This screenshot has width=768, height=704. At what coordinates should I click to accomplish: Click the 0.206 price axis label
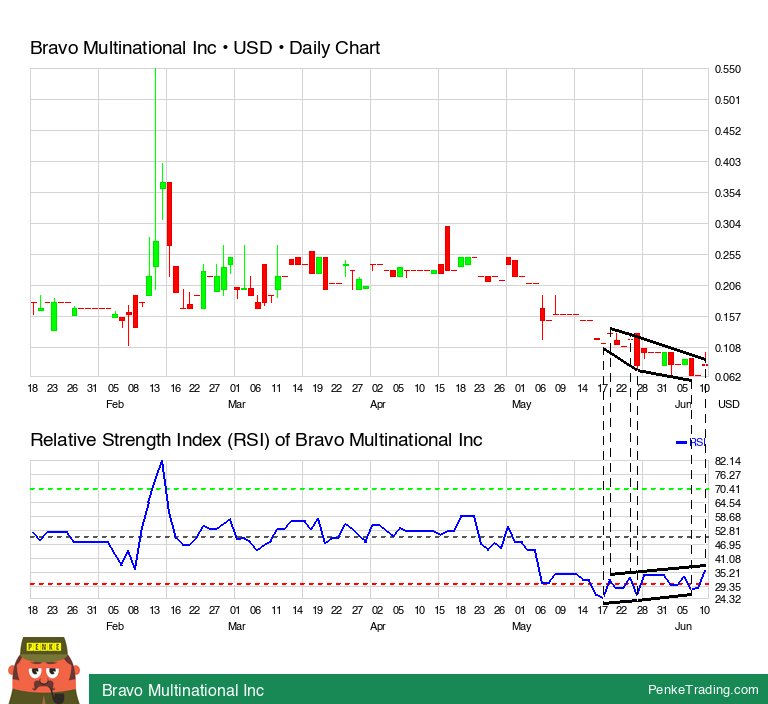(x=728, y=286)
